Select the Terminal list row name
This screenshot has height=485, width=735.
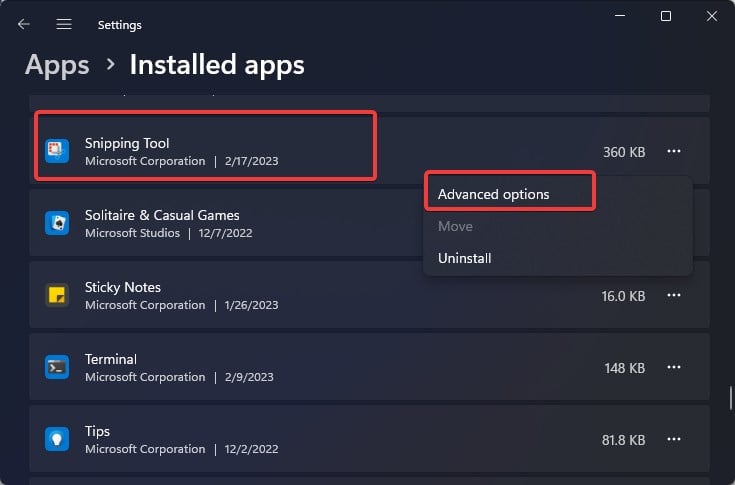(x=111, y=359)
